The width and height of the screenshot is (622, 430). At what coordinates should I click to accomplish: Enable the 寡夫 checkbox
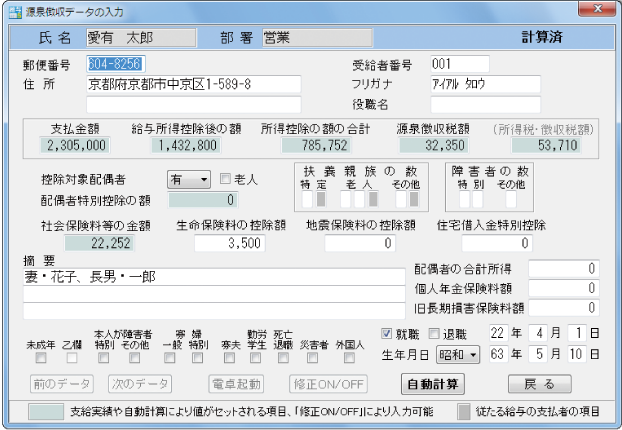click(228, 356)
